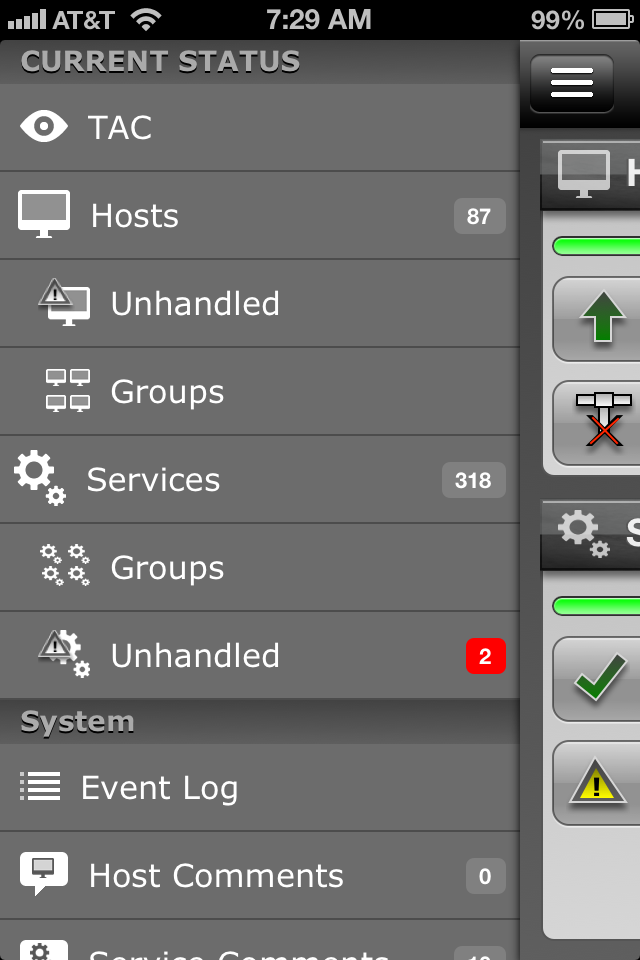Open Unhandled hosts warning icon
Image resolution: width=640 pixels, height=960 pixels.
[64, 302]
